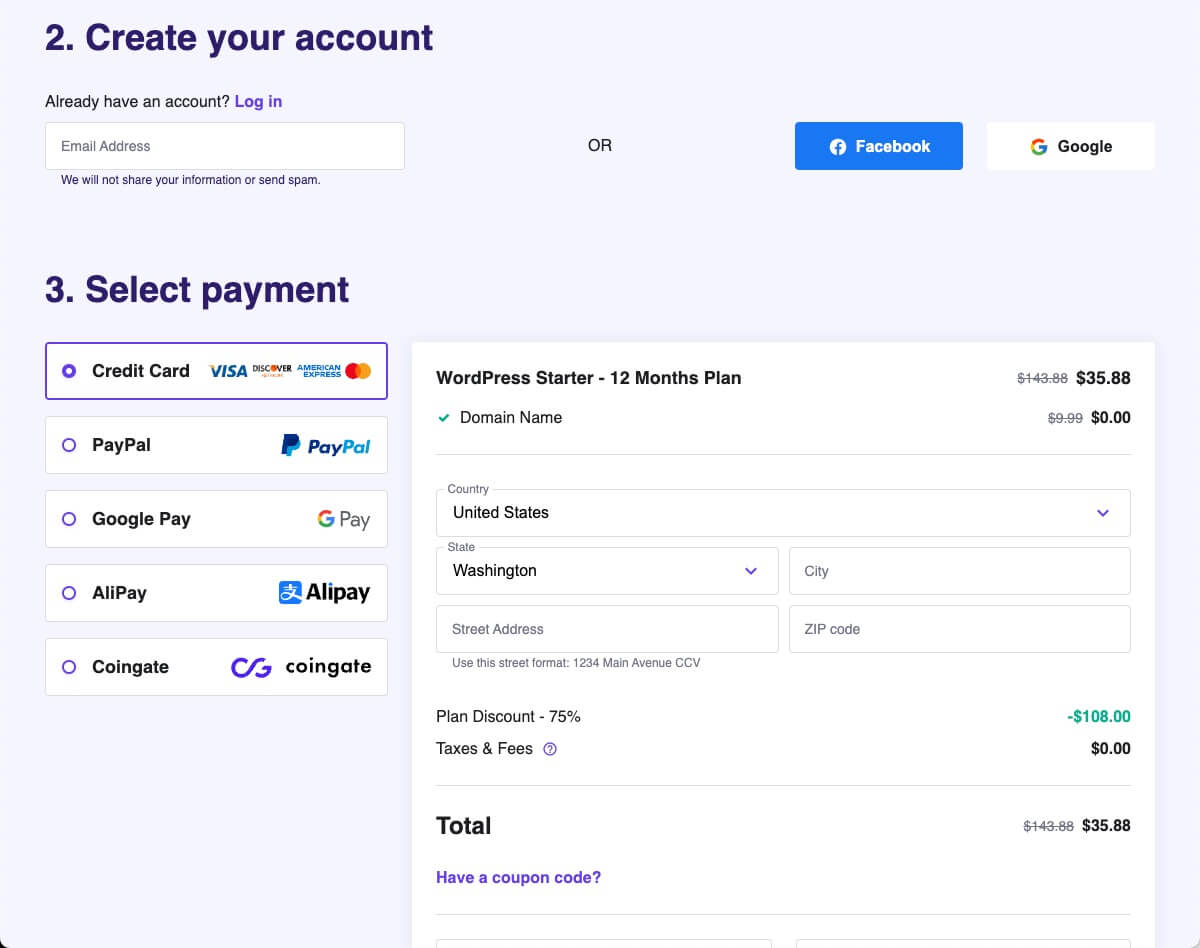Click the Coingate logo
The width and height of the screenshot is (1200, 948).
[301, 667]
